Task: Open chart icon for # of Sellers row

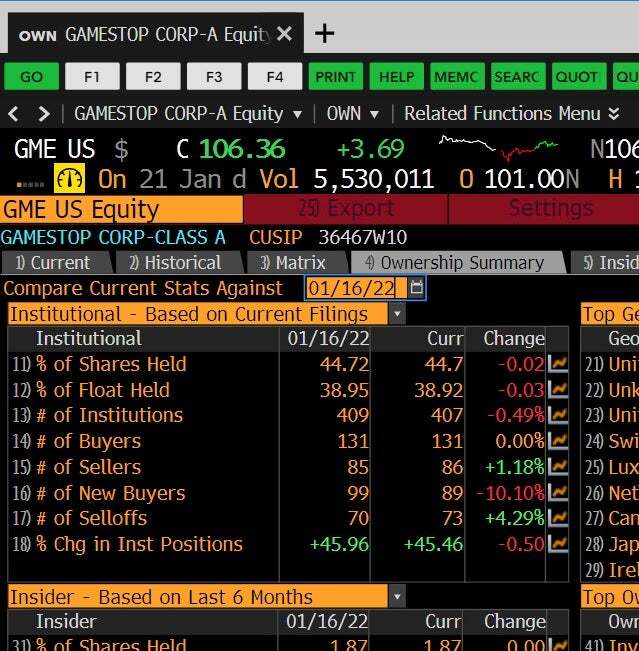Action: 558,467
